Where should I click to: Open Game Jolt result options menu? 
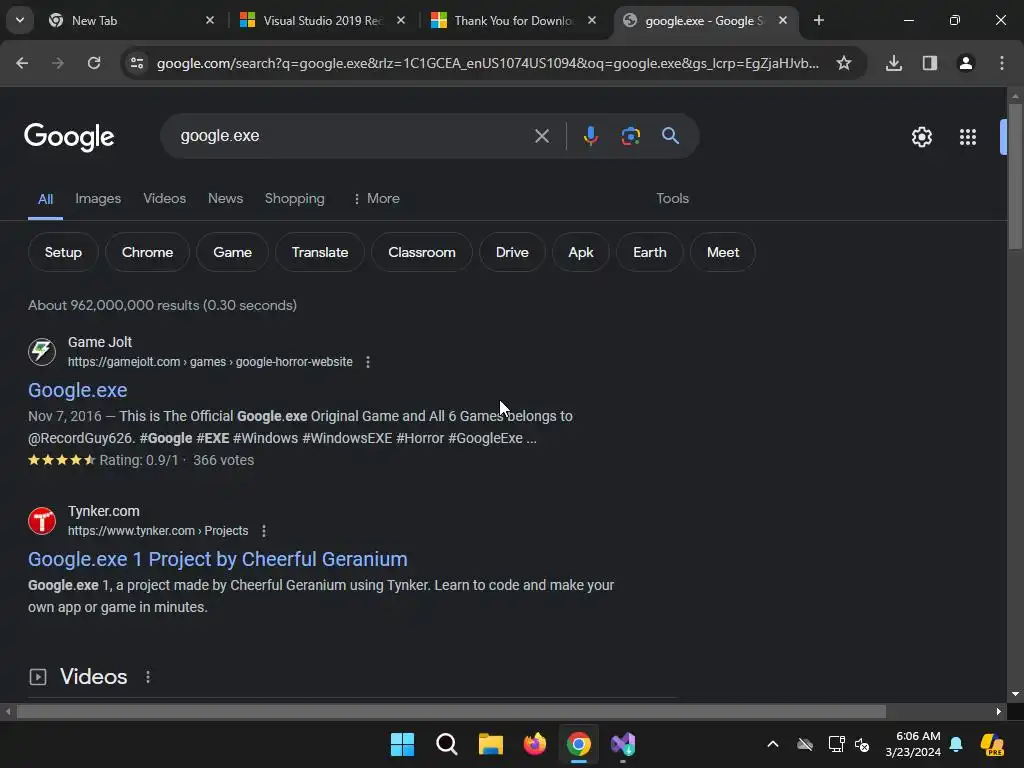[x=368, y=362]
